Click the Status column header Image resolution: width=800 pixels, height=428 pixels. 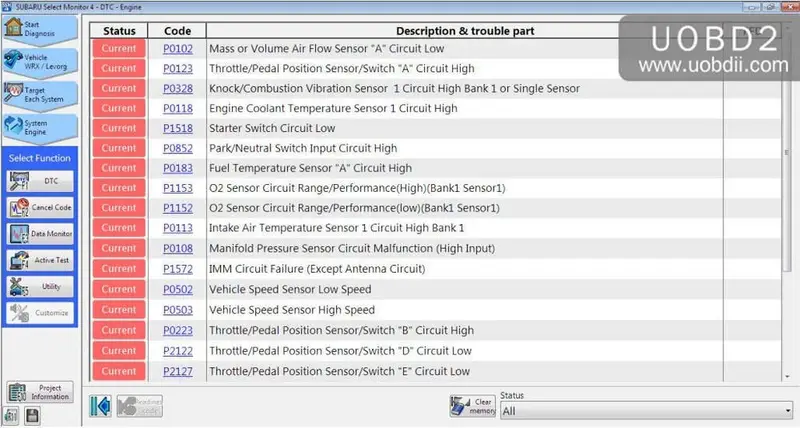pyautogui.click(x=119, y=31)
